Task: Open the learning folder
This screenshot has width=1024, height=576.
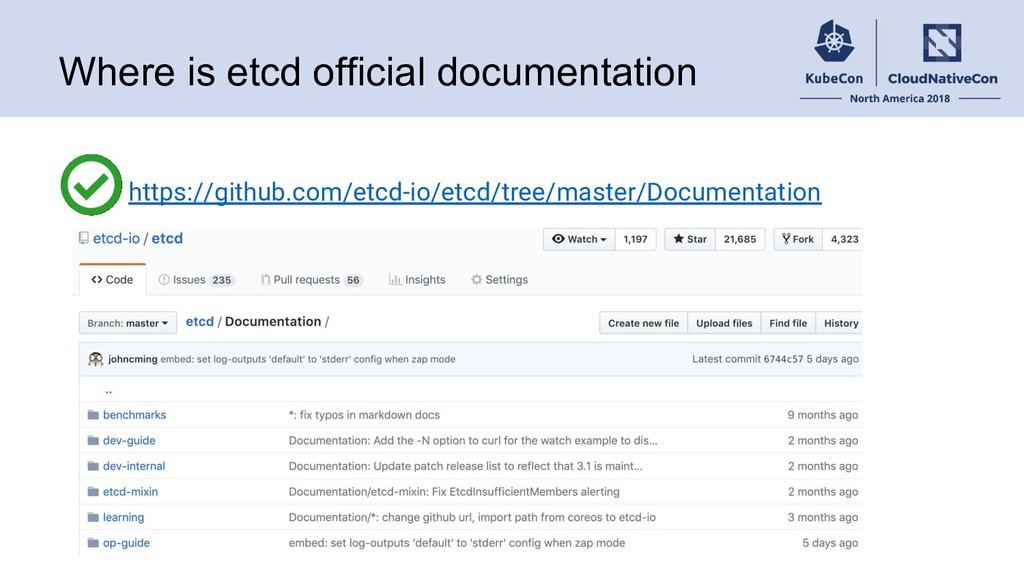Action: (x=123, y=517)
